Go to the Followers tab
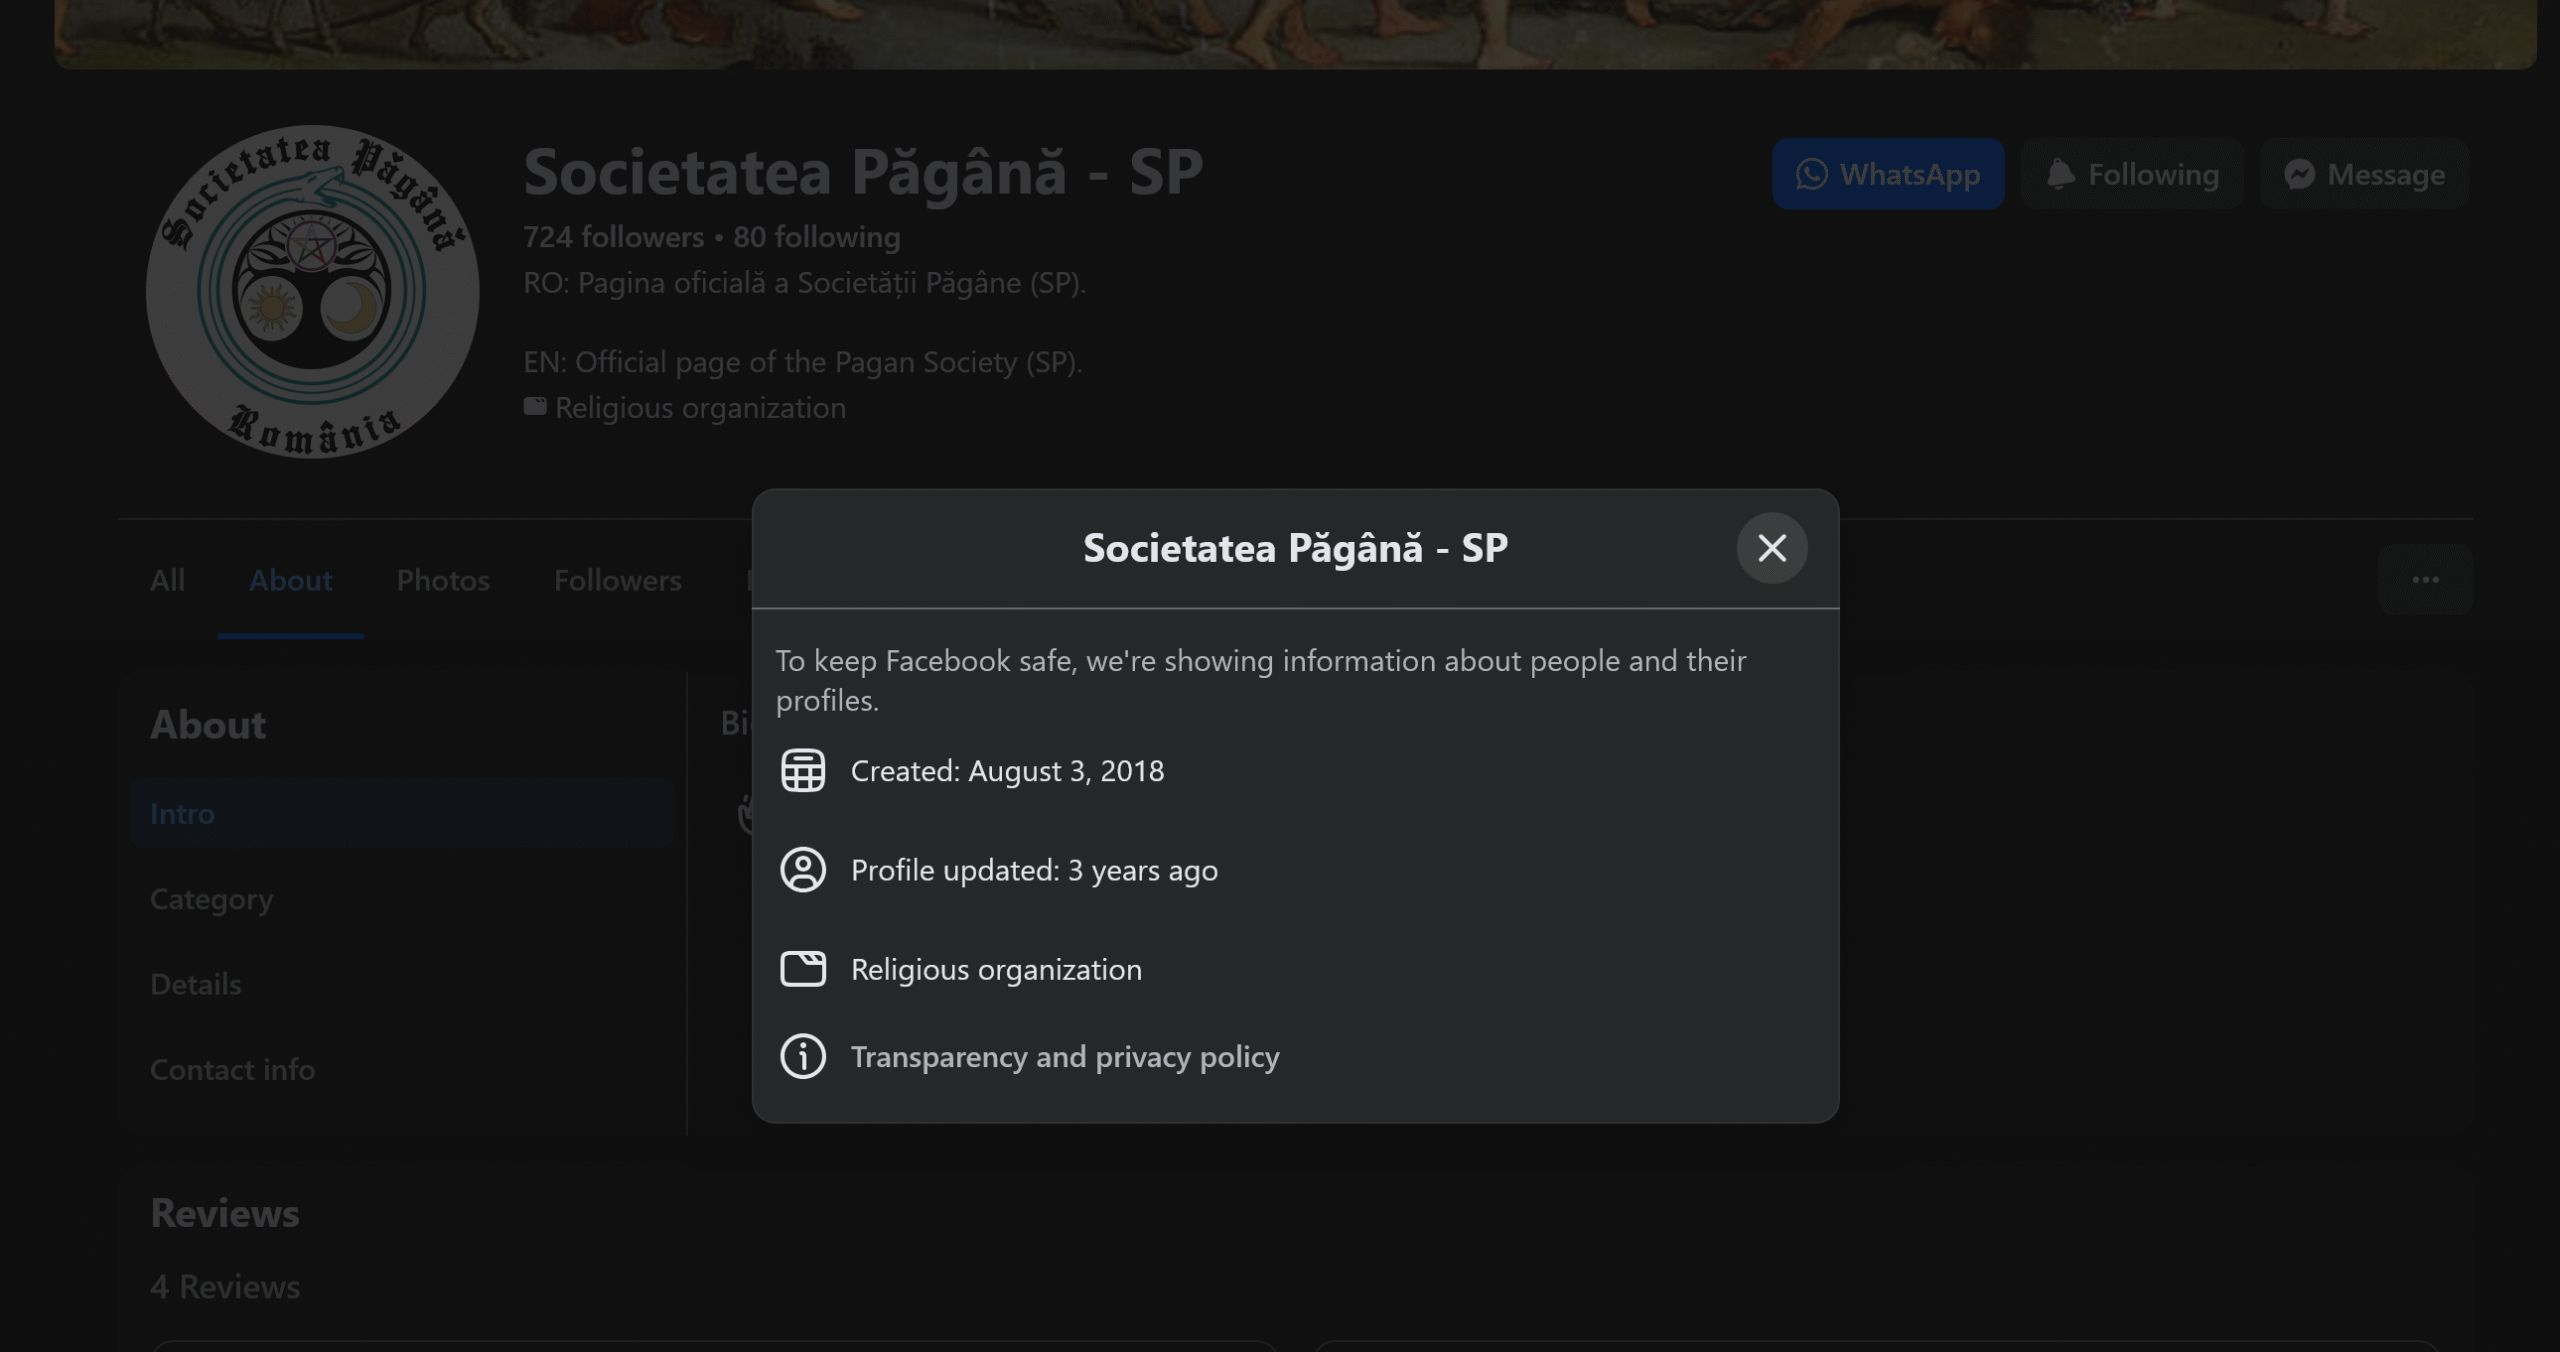 click(617, 580)
